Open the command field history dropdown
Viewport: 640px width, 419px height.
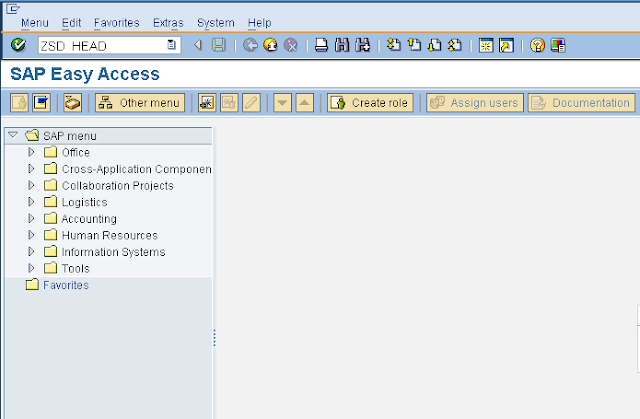coord(171,44)
